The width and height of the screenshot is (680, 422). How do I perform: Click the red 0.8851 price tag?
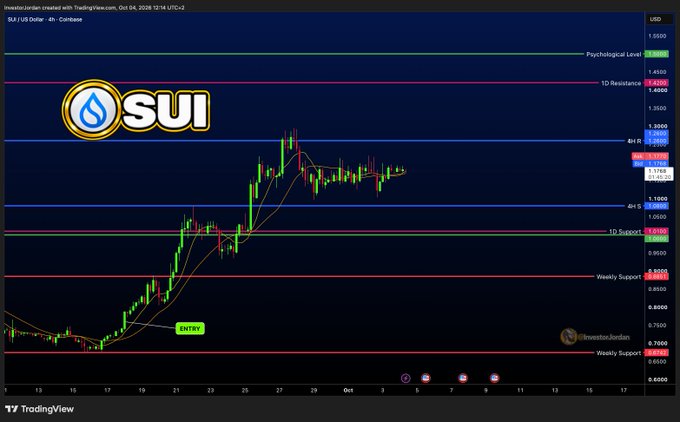tap(657, 277)
